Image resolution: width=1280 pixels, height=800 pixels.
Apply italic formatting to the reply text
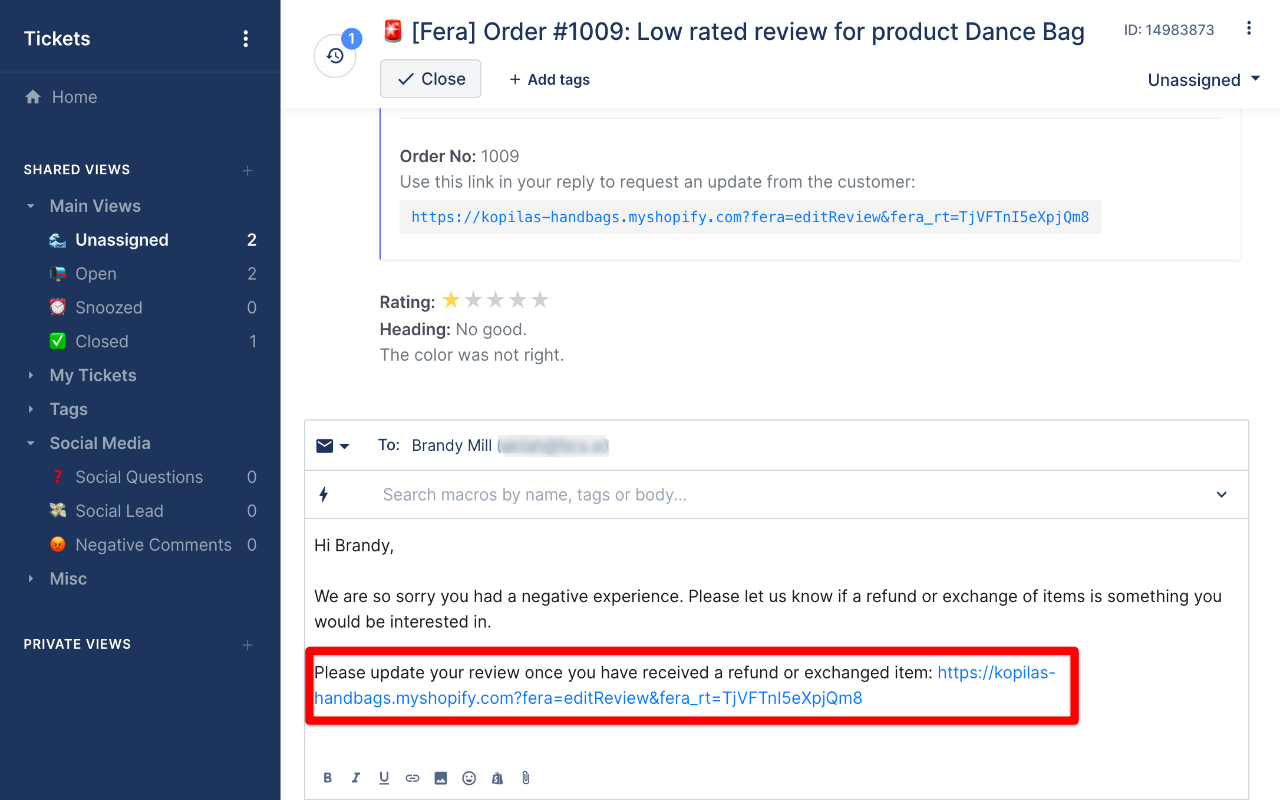coord(355,777)
